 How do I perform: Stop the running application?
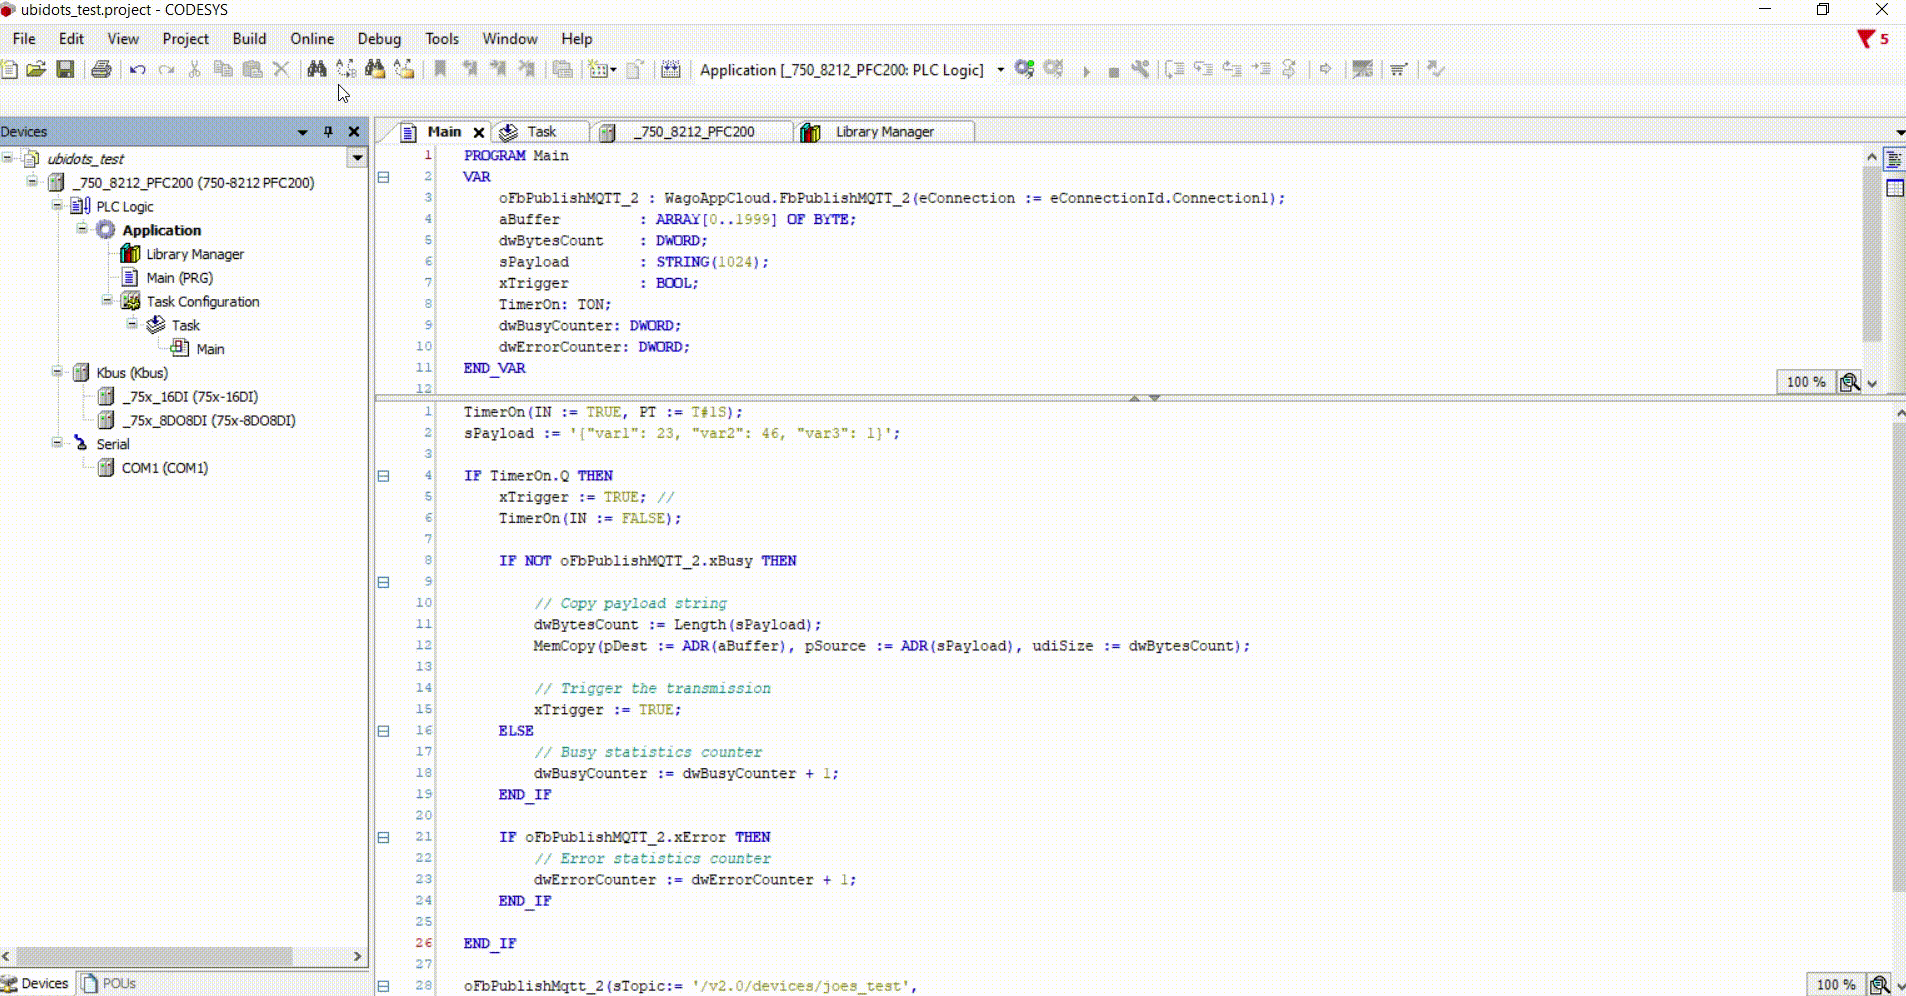click(1113, 70)
